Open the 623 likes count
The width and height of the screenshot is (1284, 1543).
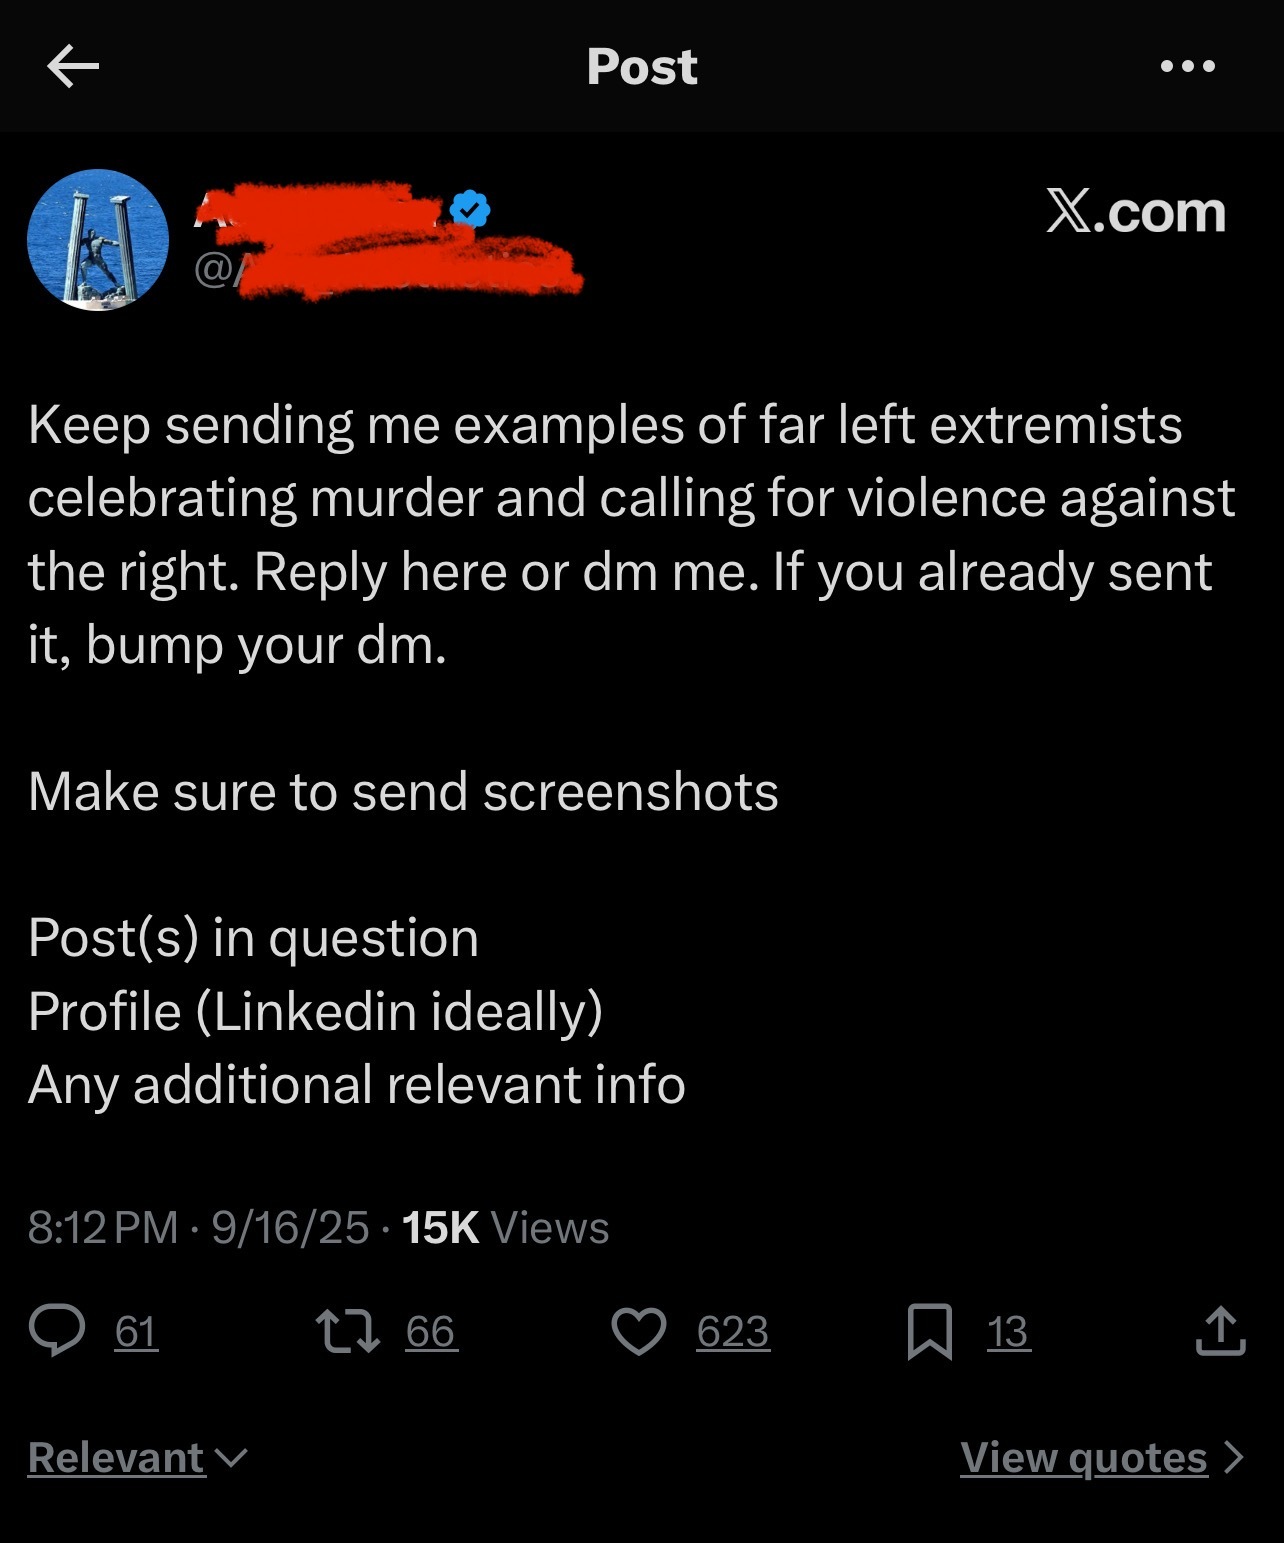click(733, 1331)
